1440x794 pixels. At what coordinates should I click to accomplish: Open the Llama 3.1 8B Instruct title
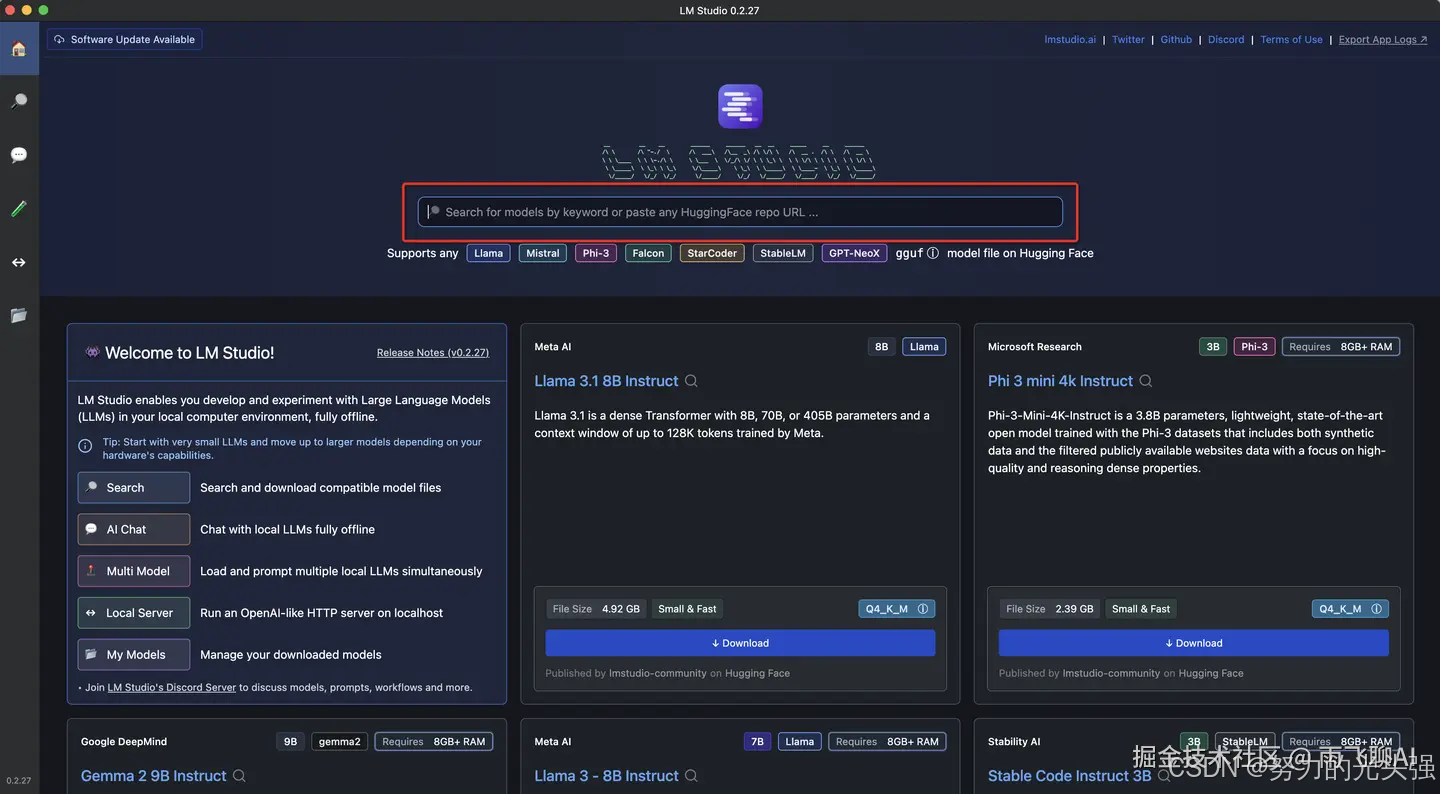tap(606, 381)
